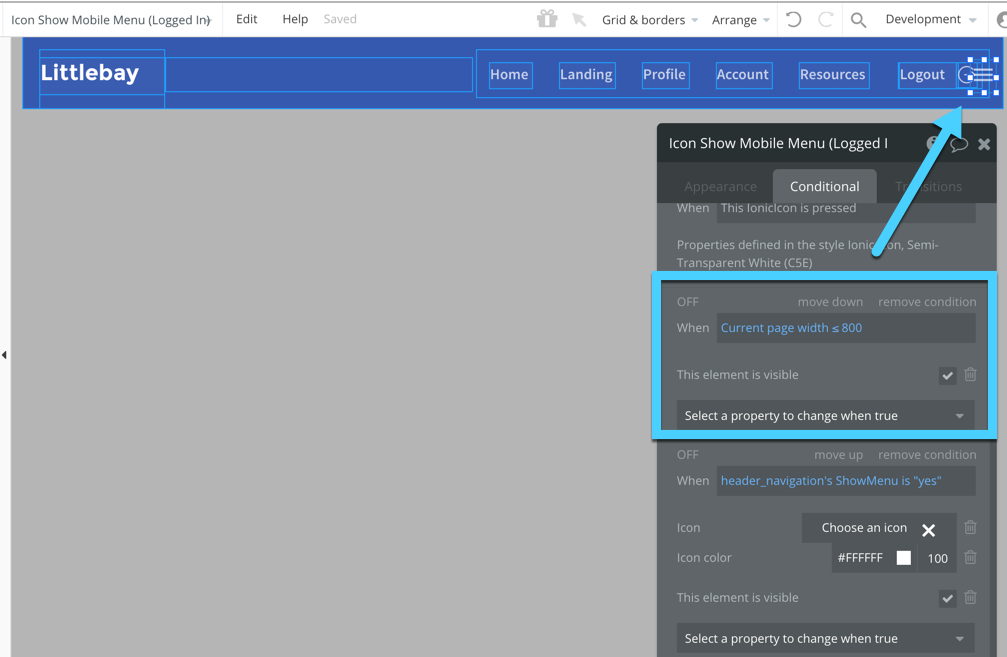This screenshot has width=1007, height=657.
Task: Open search with the magnifying glass icon
Action: [858, 19]
